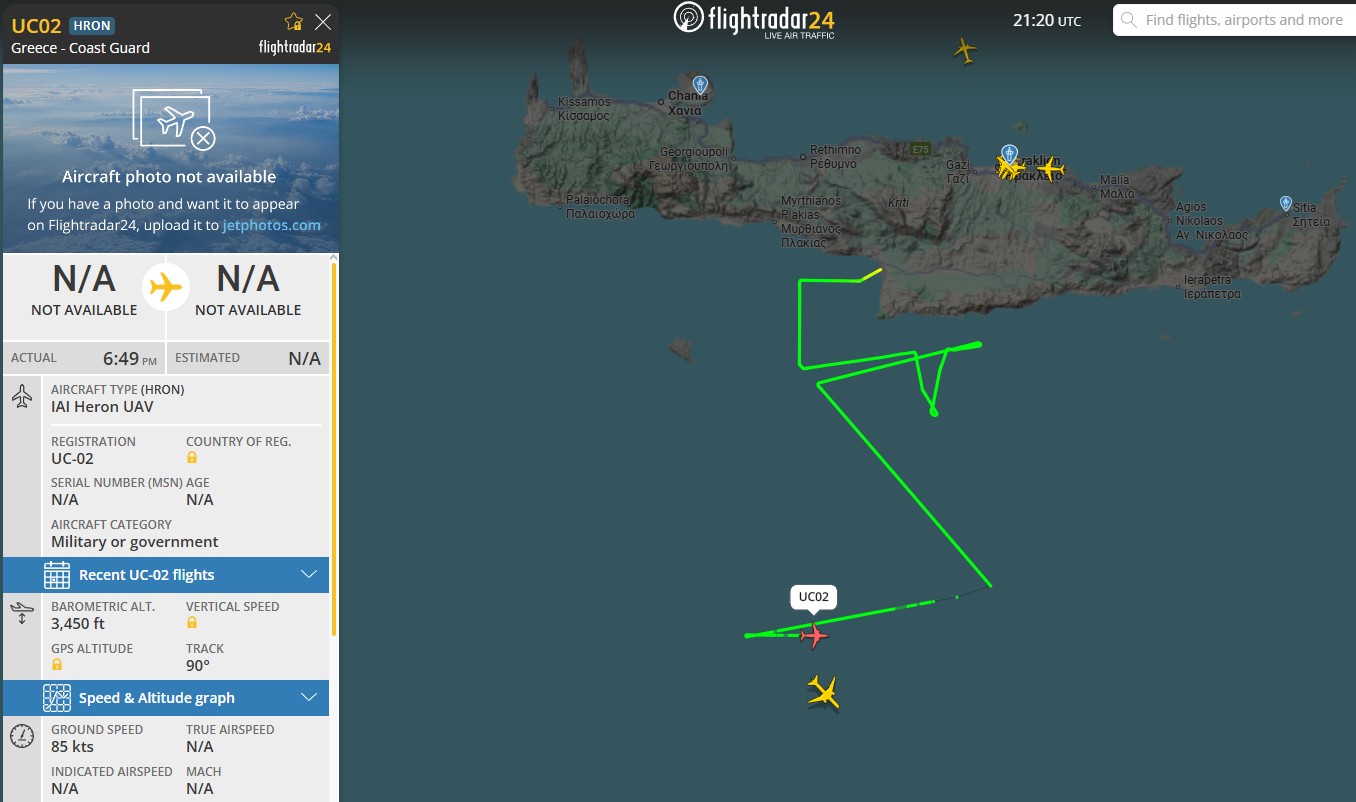Click the vertical speed lock icon
Screen dimensions: 1356x802
click(192, 623)
